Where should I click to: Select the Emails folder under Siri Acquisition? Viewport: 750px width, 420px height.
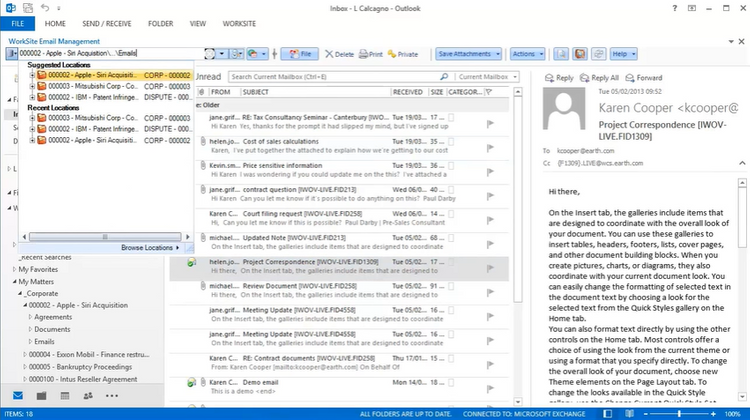click(x=44, y=342)
